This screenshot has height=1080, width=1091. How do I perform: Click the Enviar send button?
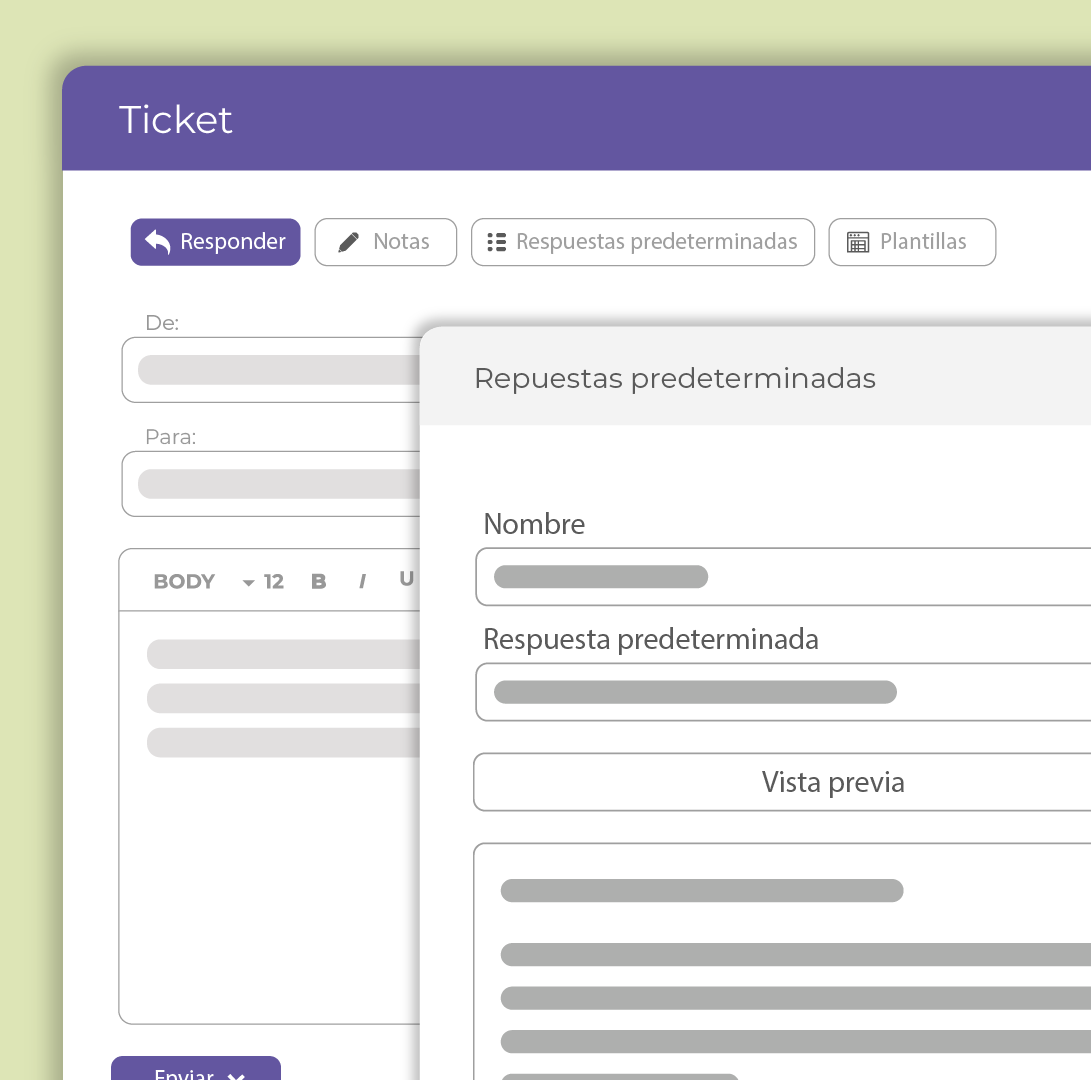tap(196, 1068)
